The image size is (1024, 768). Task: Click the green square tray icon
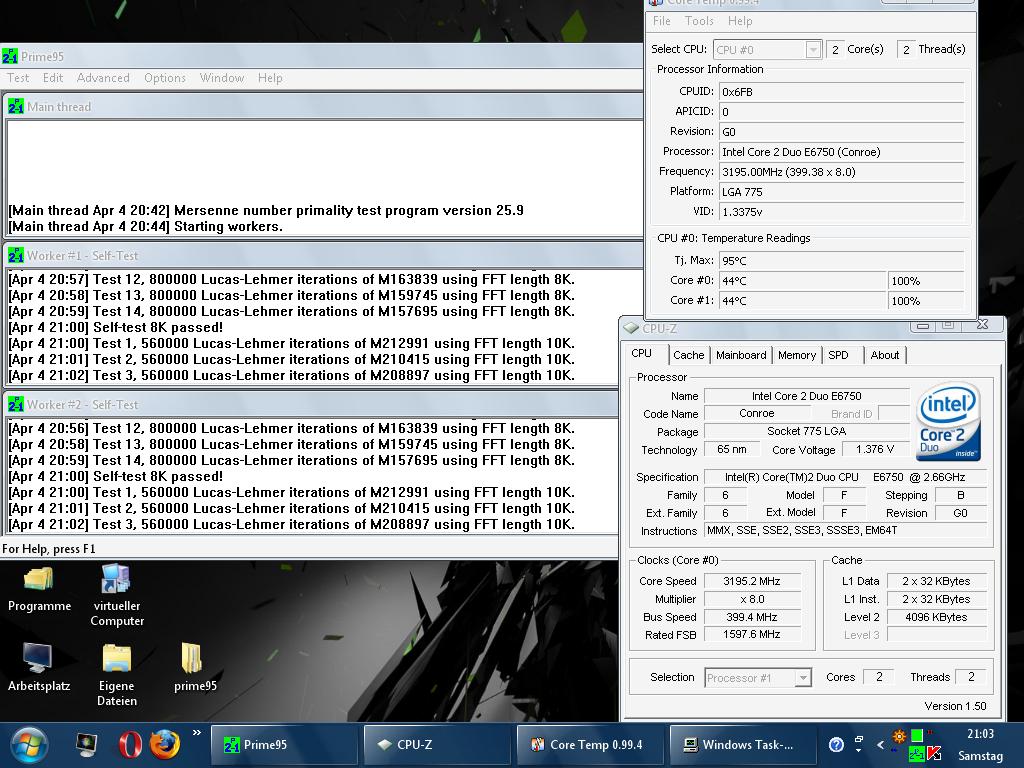point(917,736)
